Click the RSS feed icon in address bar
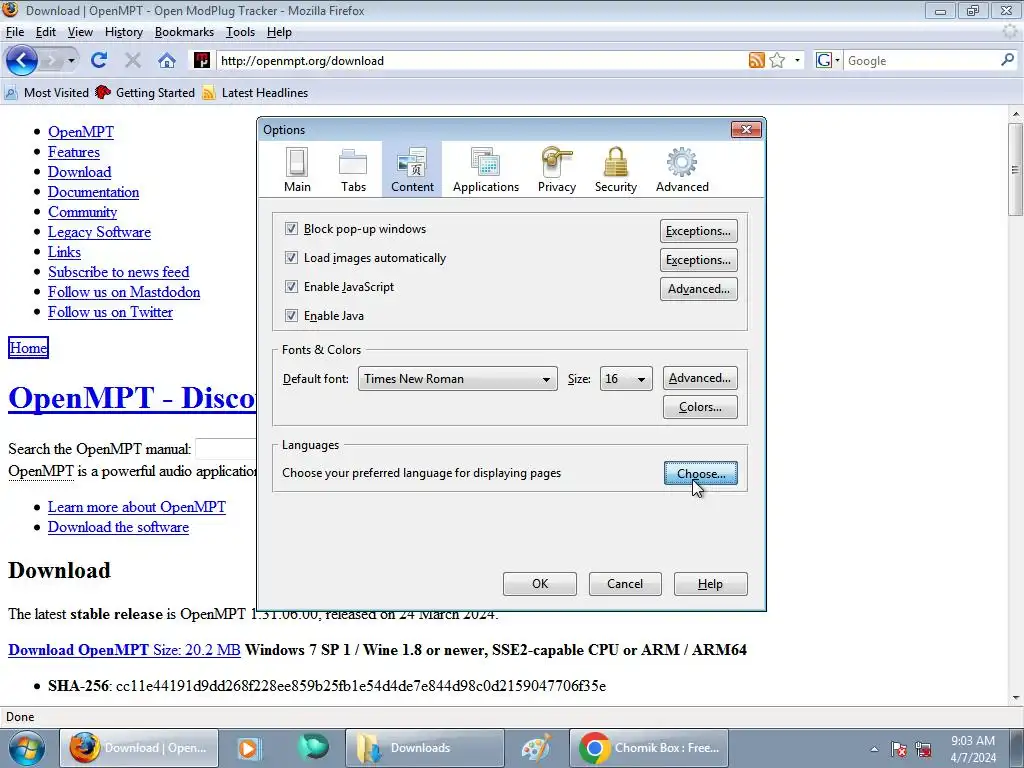Screen dimensions: 1024x768 756,61
